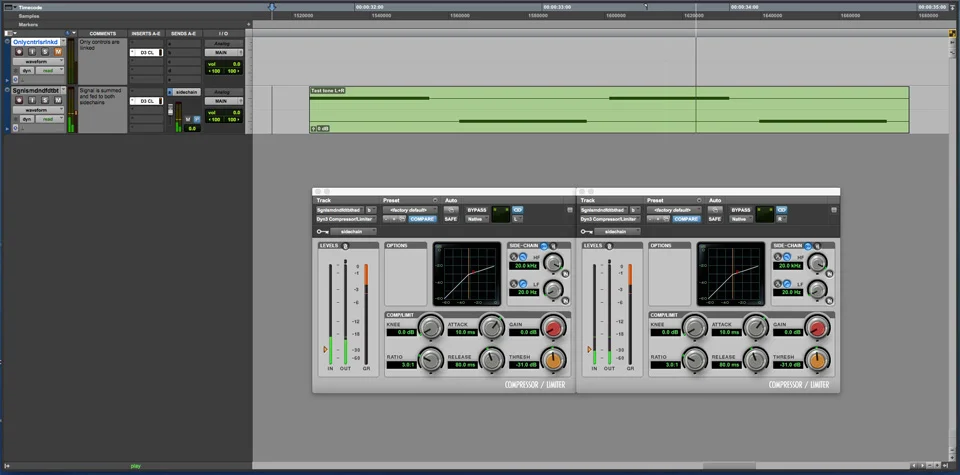
Task: Open factory default preset menu in L-channel compressor
Action: coord(410,210)
